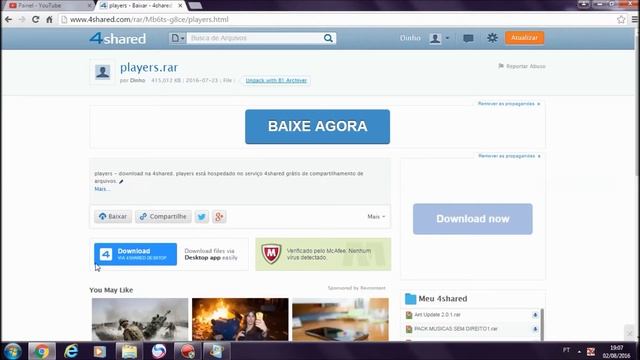
Task: Click the McAfee verified badge
Action: (x=323, y=254)
